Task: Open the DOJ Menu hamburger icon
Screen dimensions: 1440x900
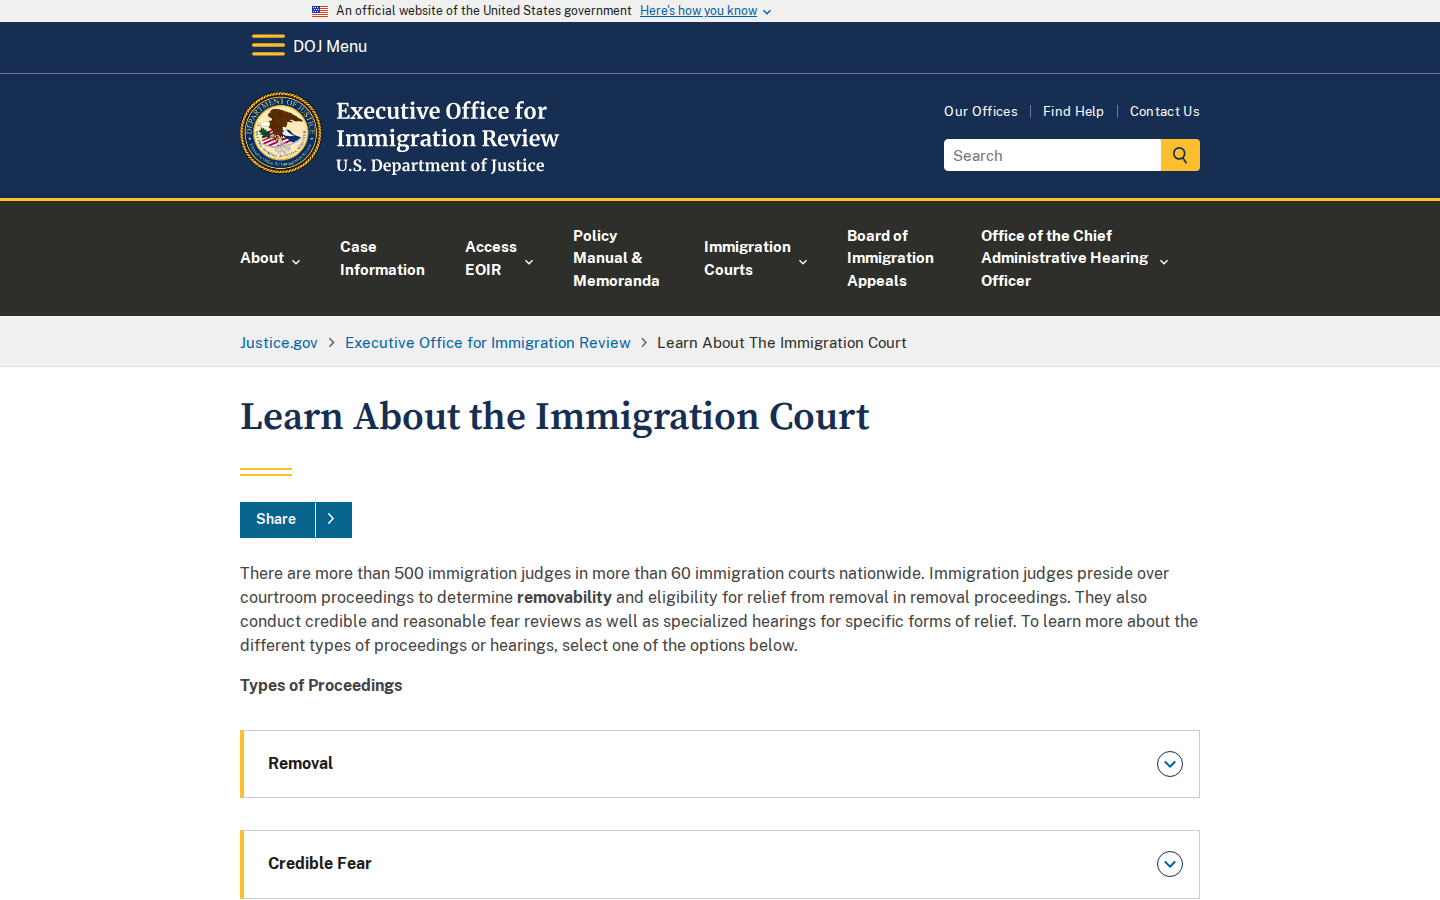Action: click(x=268, y=46)
